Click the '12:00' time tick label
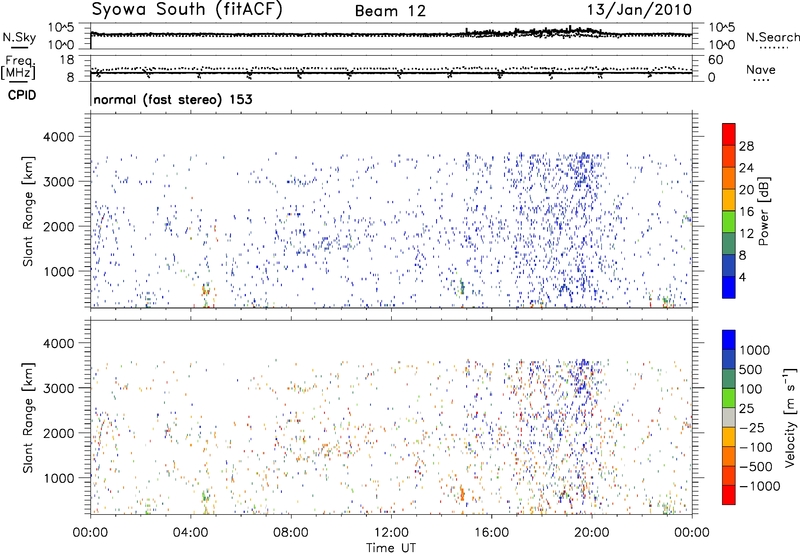This screenshot has width=800, height=554. (x=391, y=533)
